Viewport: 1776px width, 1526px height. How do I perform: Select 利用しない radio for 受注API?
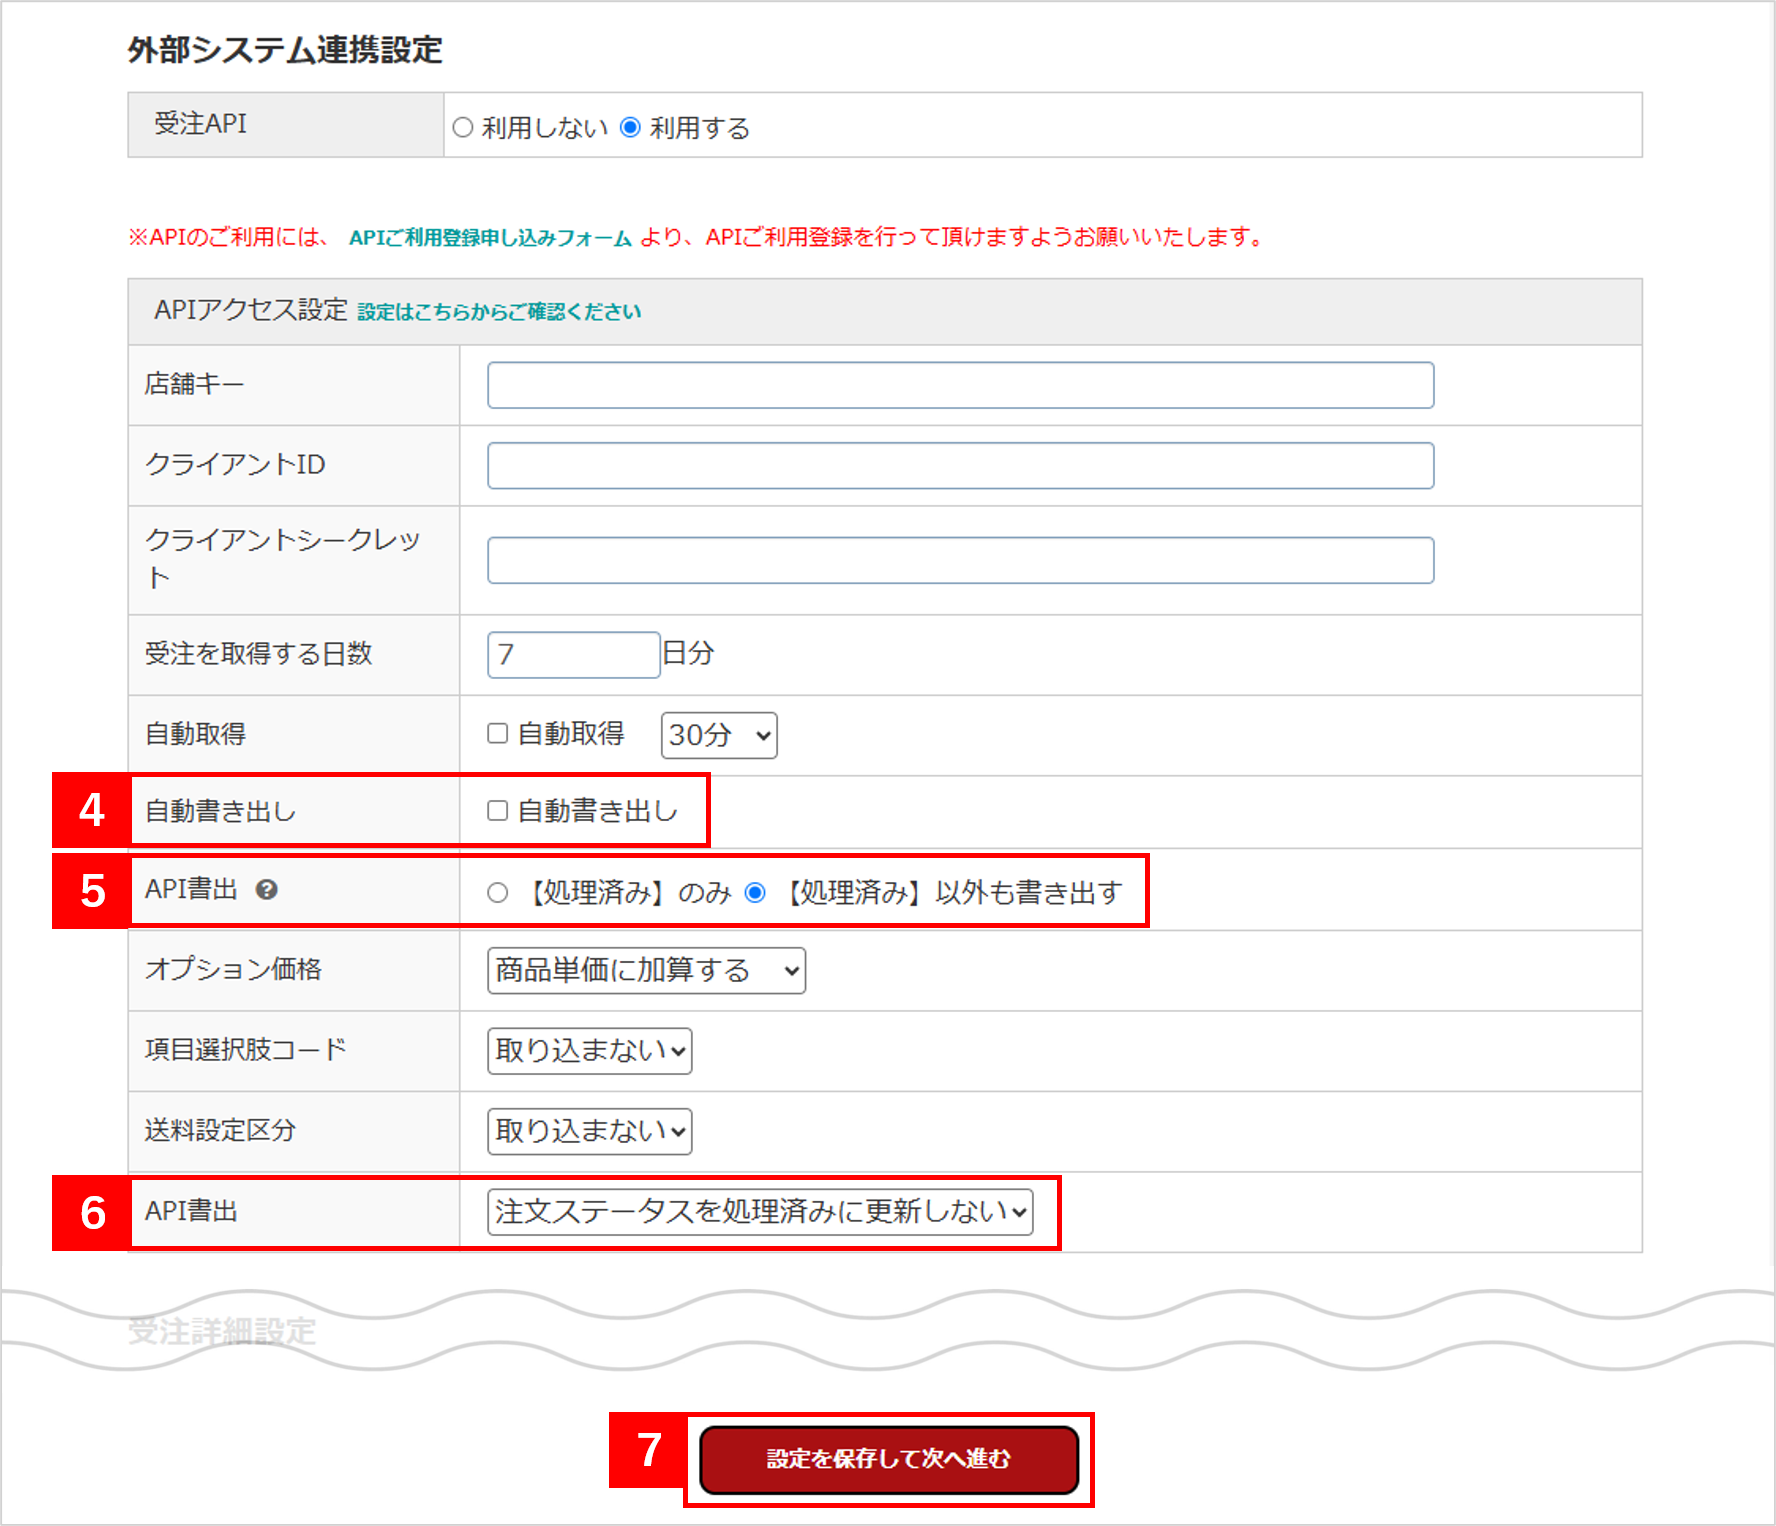coord(463,128)
